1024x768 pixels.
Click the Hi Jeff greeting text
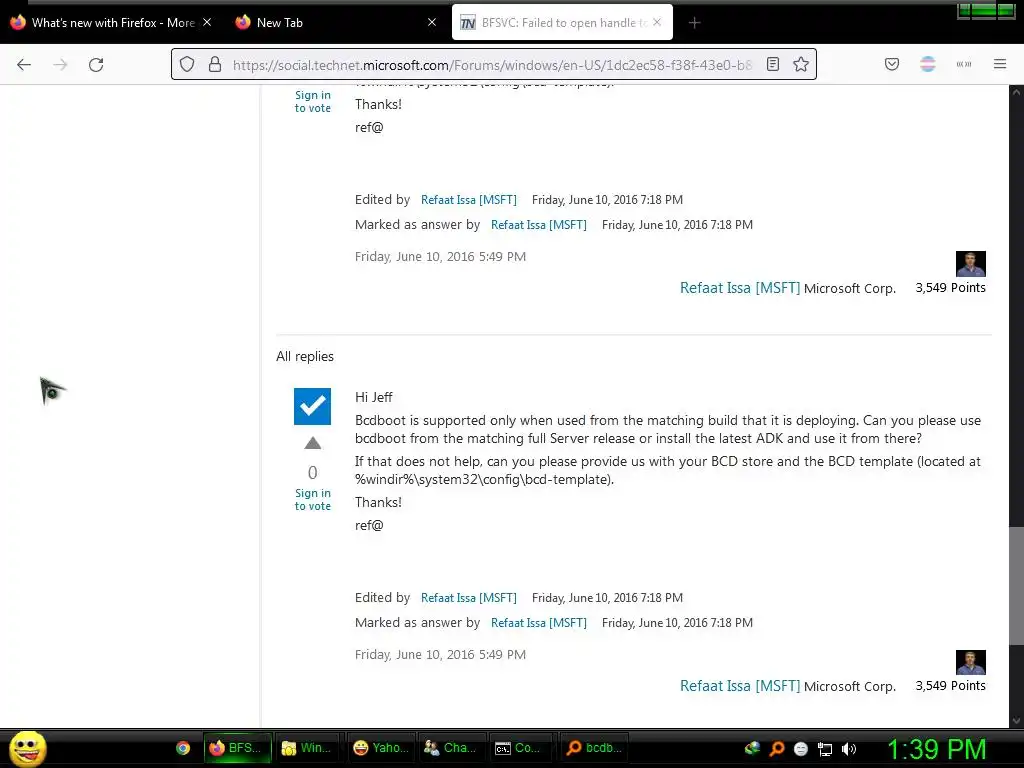pos(374,397)
